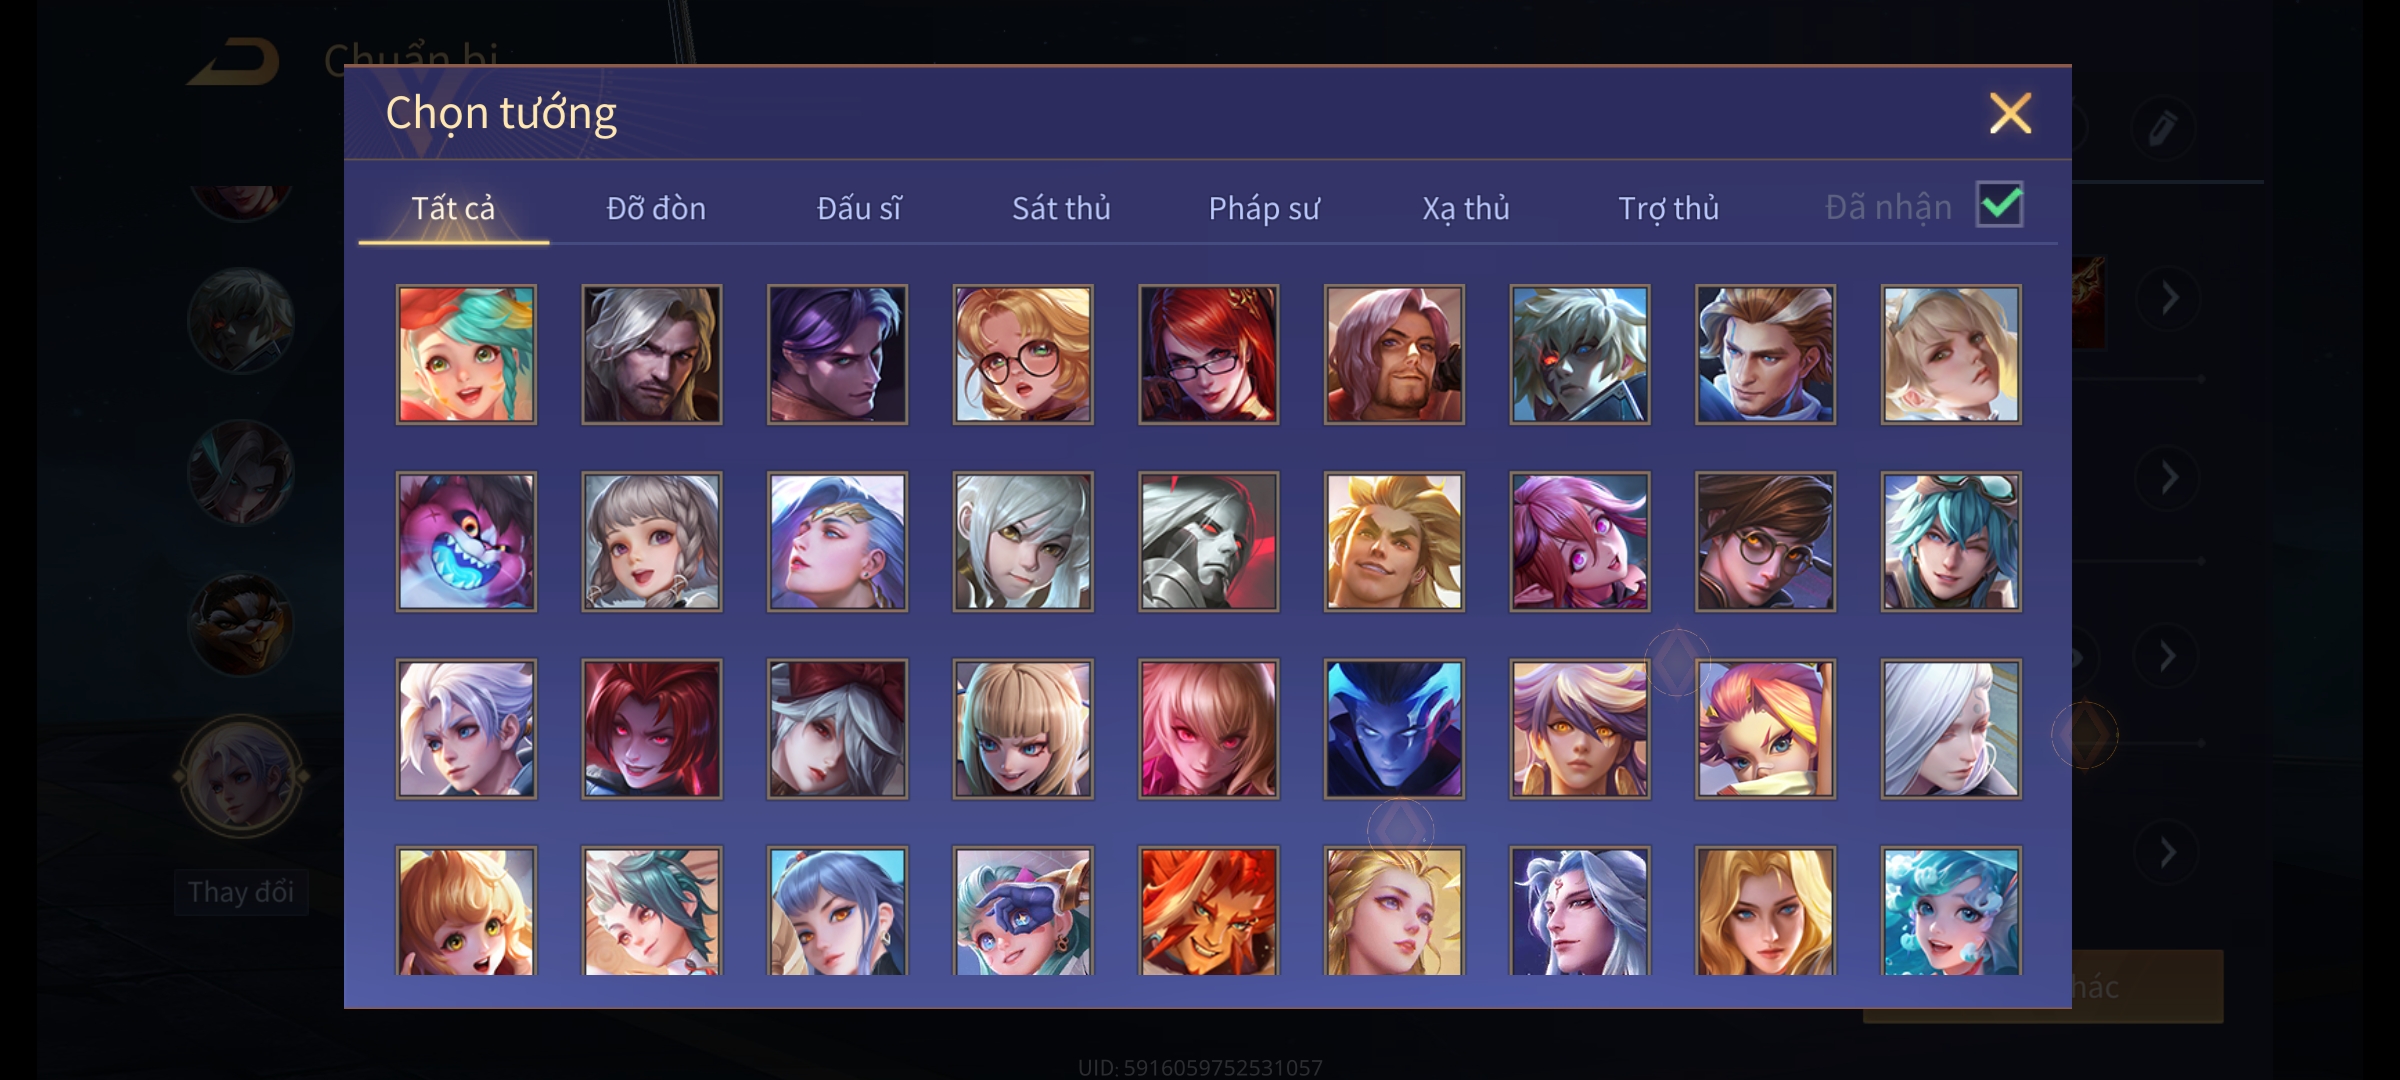Select the masked girl with purple eye mask

pyautogui.click(x=1023, y=910)
